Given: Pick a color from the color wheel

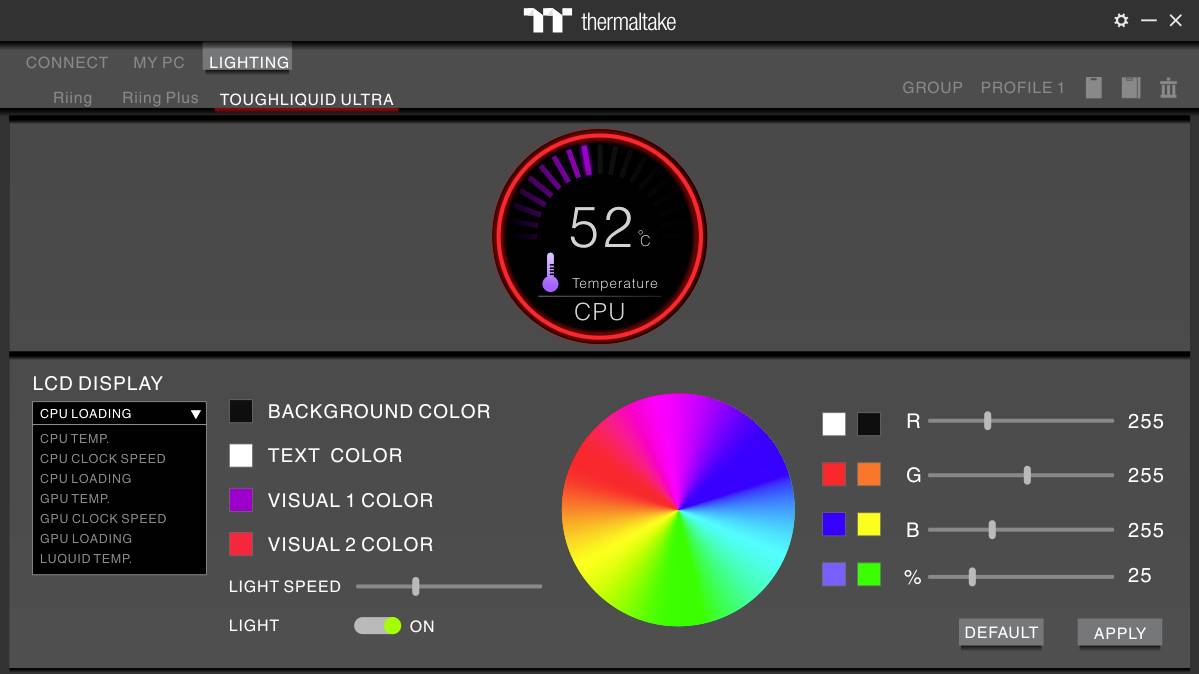Looking at the screenshot, I should click(x=677, y=510).
